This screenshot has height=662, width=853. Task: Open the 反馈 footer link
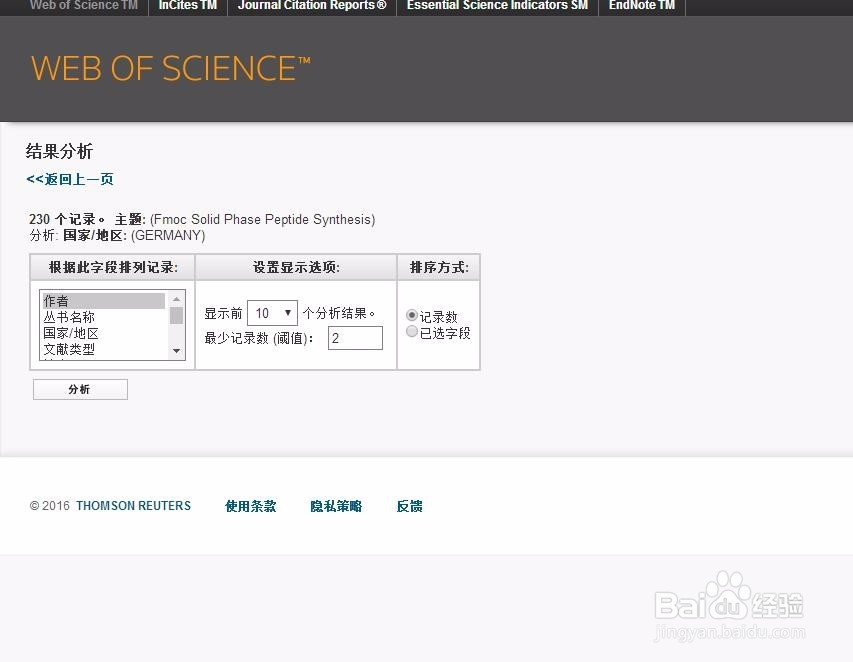409,506
